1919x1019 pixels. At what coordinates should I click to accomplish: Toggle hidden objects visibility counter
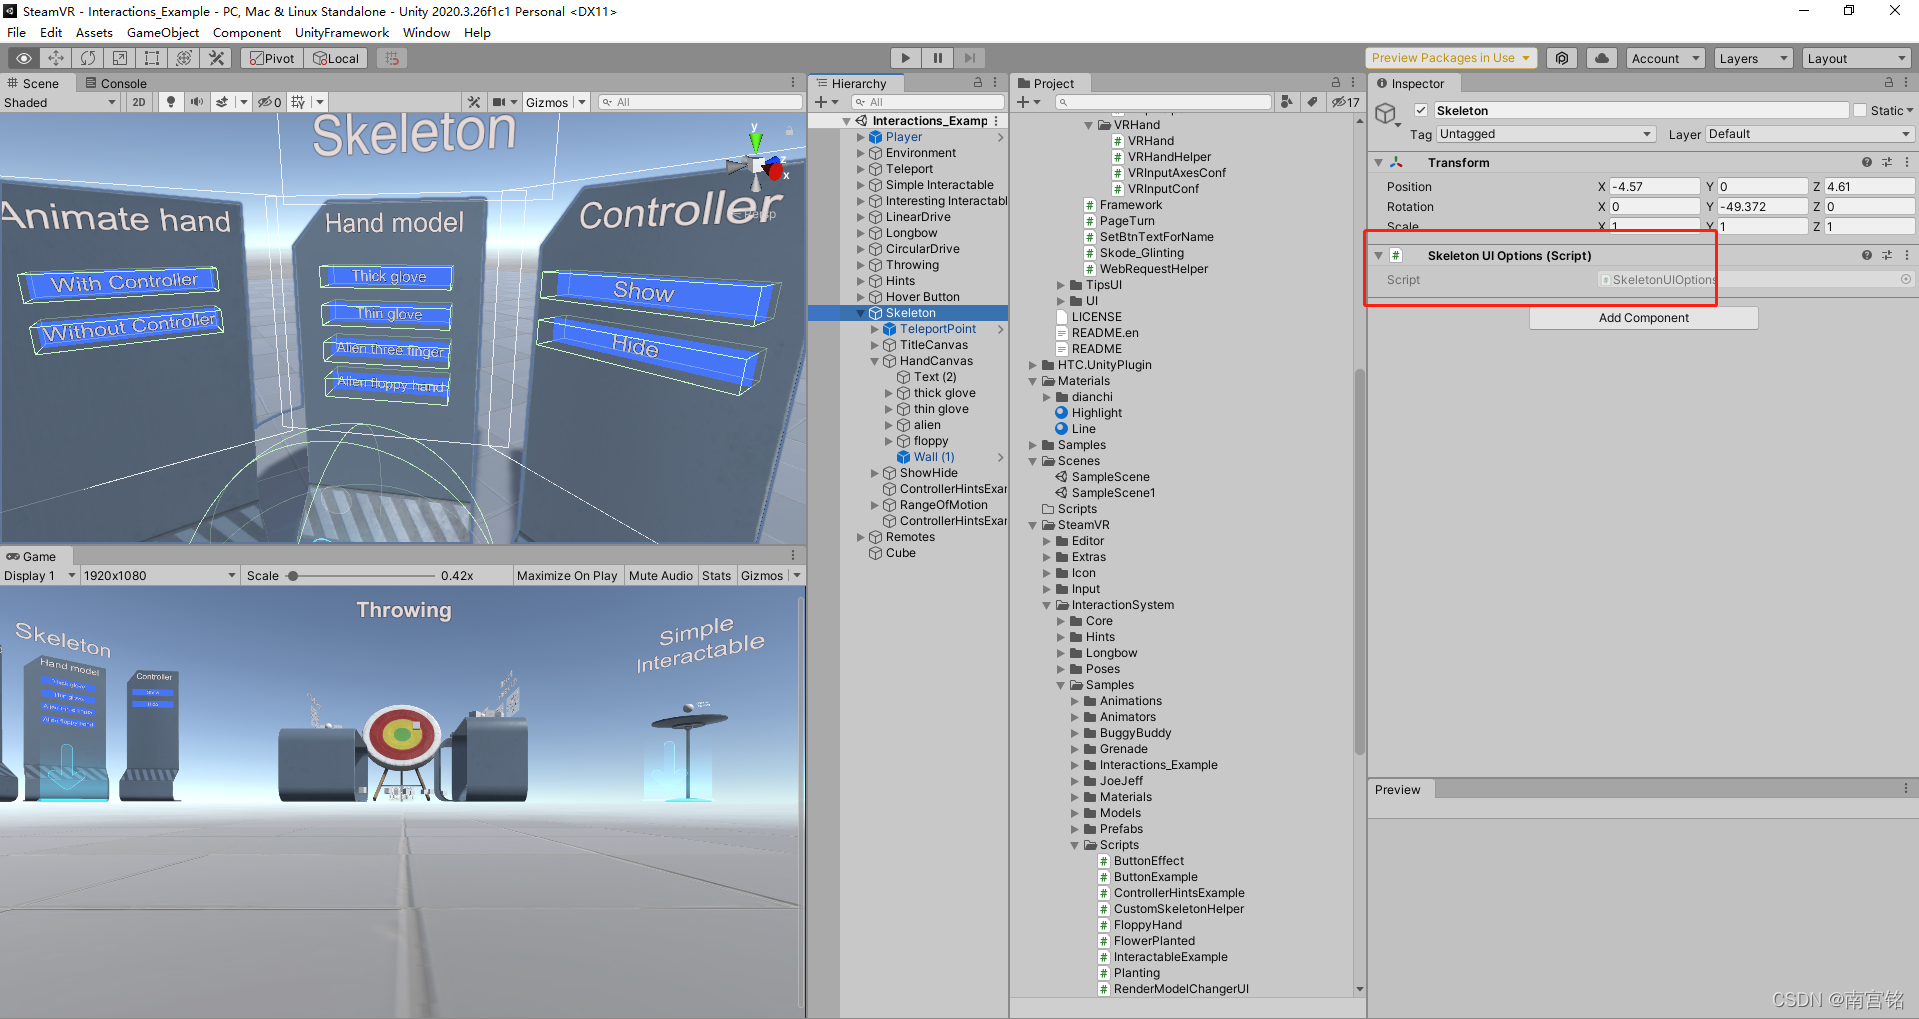269,102
